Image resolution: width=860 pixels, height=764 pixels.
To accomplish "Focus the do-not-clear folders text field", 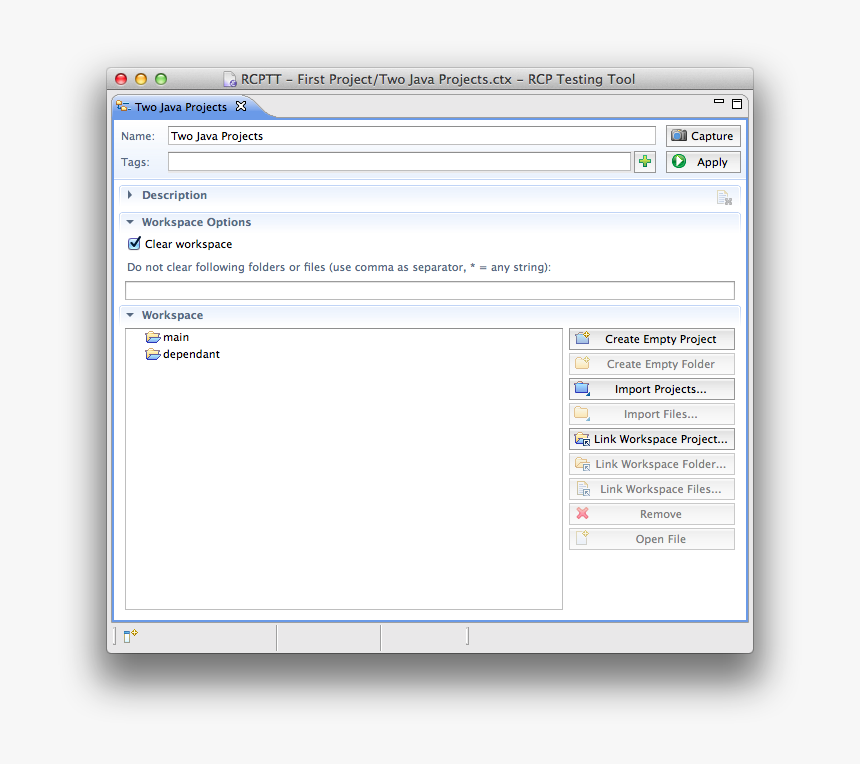I will (429, 291).
